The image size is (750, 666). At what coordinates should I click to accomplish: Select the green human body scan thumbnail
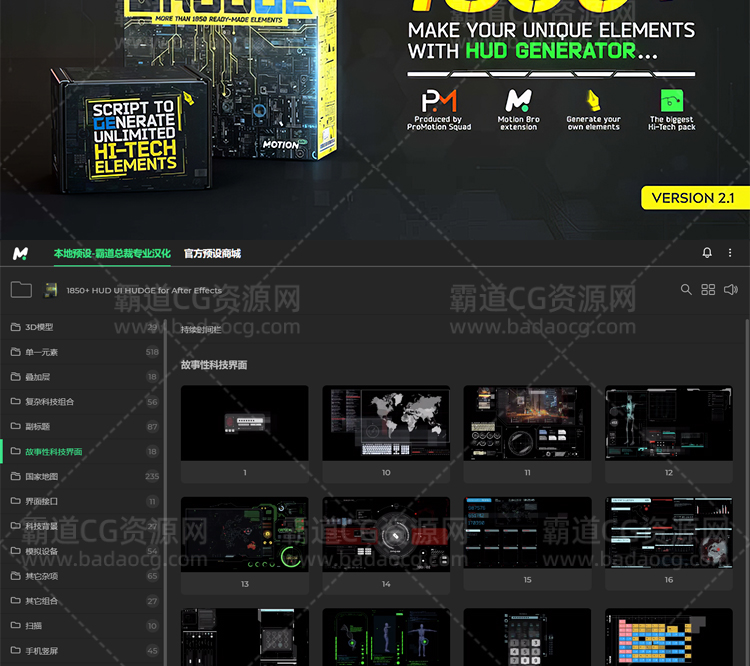point(386,637)
